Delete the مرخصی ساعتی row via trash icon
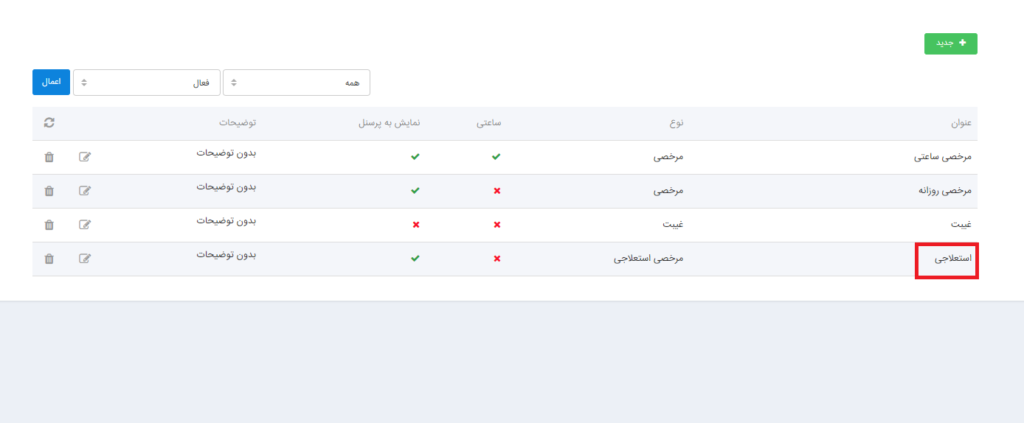The image size is (1024, 423). pyautogui.click(x=49, y=157)
